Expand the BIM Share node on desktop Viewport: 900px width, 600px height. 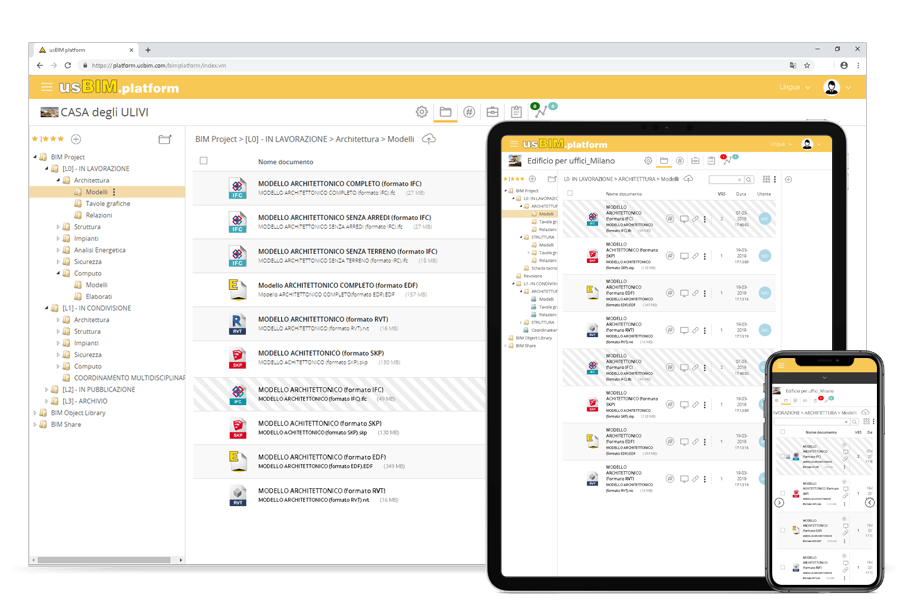point(36,425)
